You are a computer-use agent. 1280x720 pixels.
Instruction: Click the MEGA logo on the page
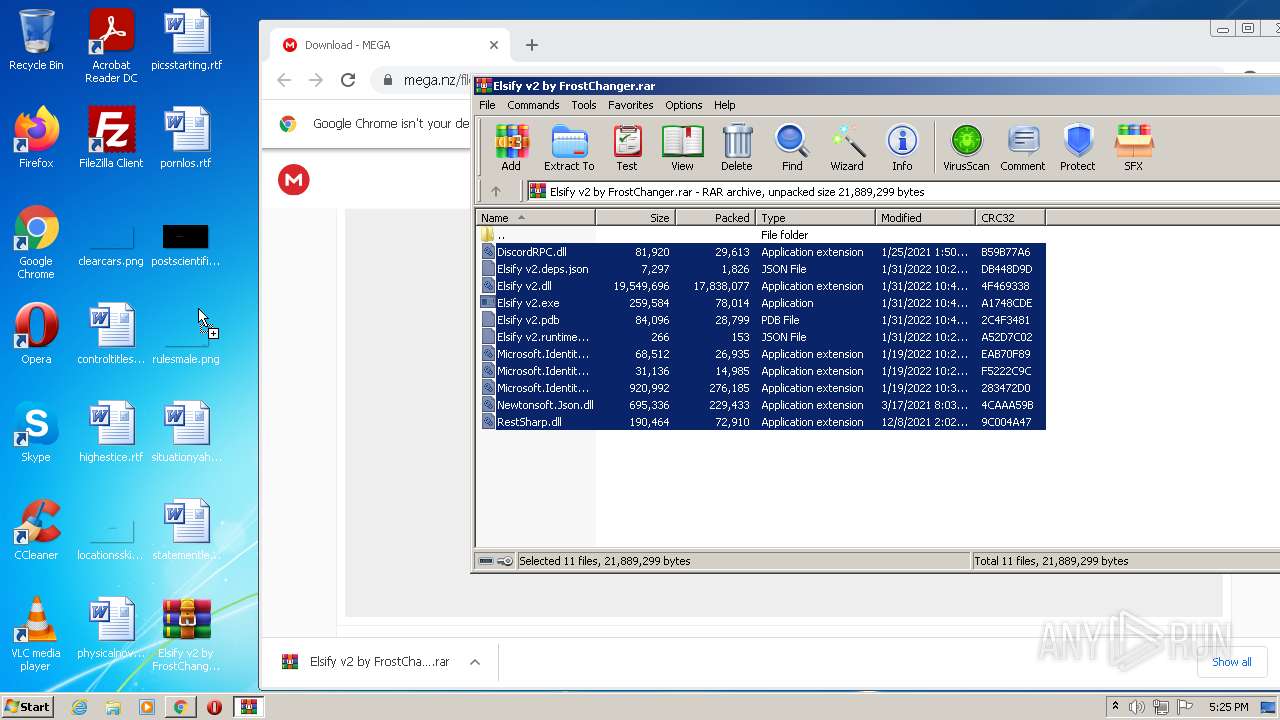coord(294,180)
